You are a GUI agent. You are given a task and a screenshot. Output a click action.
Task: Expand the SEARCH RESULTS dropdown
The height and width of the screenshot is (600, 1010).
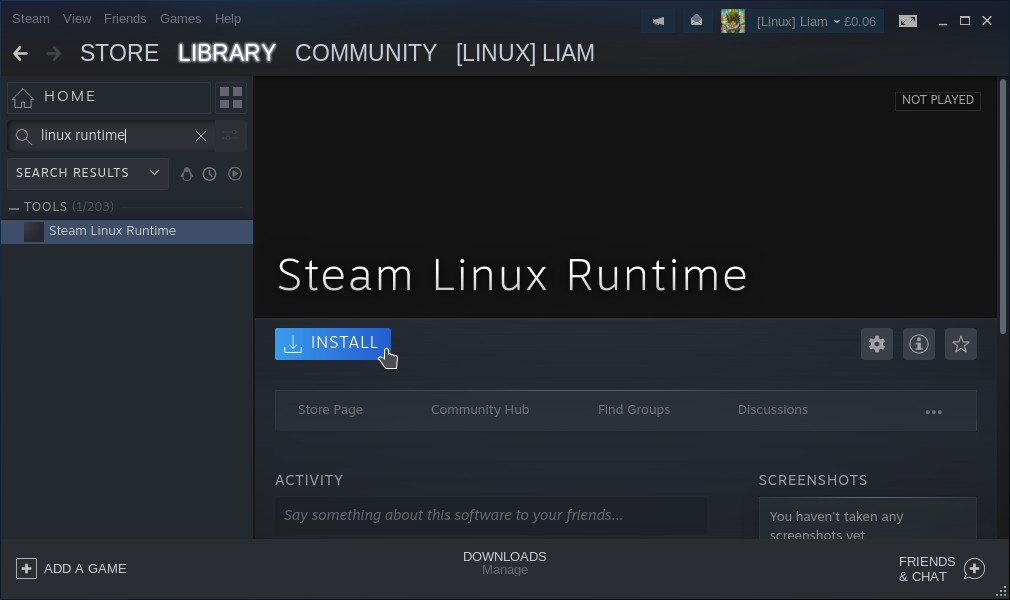88,173
